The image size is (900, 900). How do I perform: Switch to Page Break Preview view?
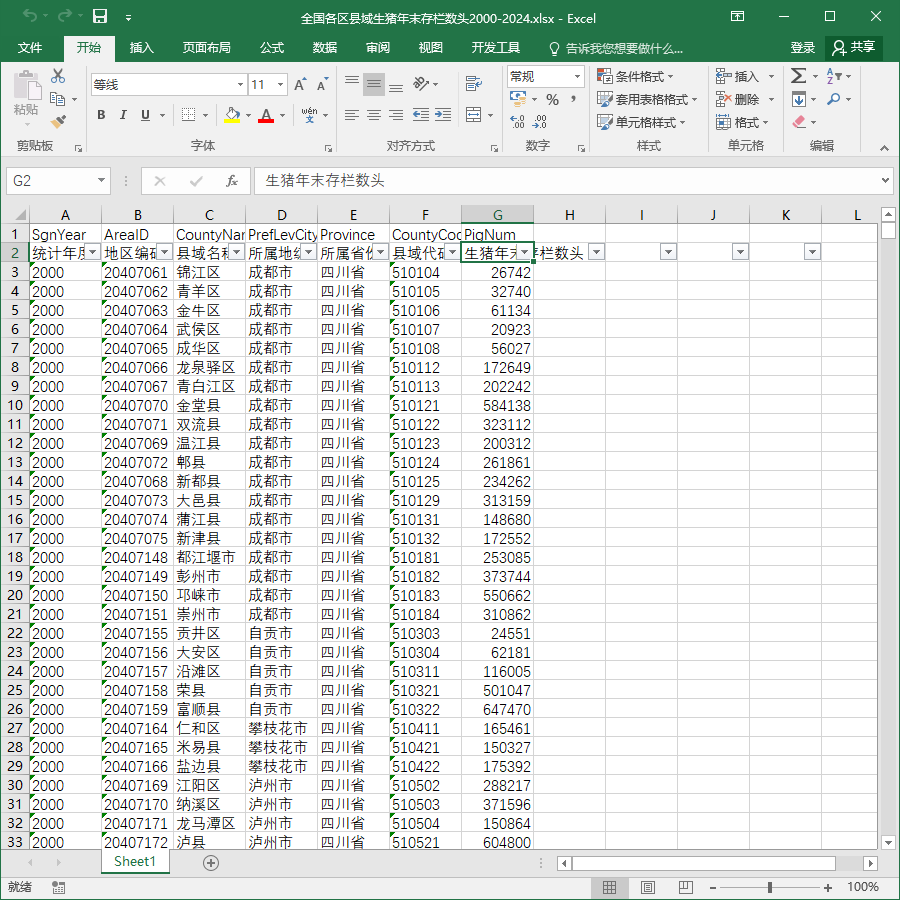pos(685,887)
